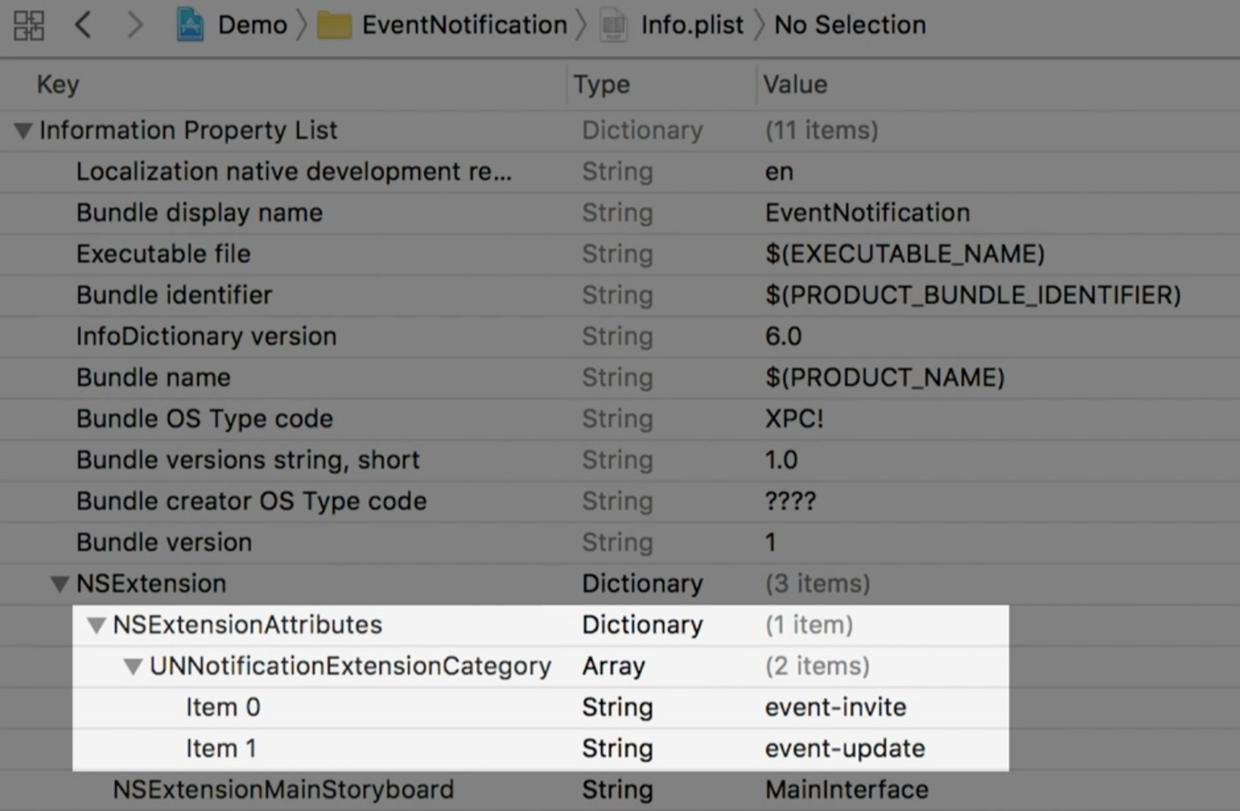The image size is (1240, 811).
Task: Collapse the UNNotificationExtensionCategory array
Action: point(133,667)
